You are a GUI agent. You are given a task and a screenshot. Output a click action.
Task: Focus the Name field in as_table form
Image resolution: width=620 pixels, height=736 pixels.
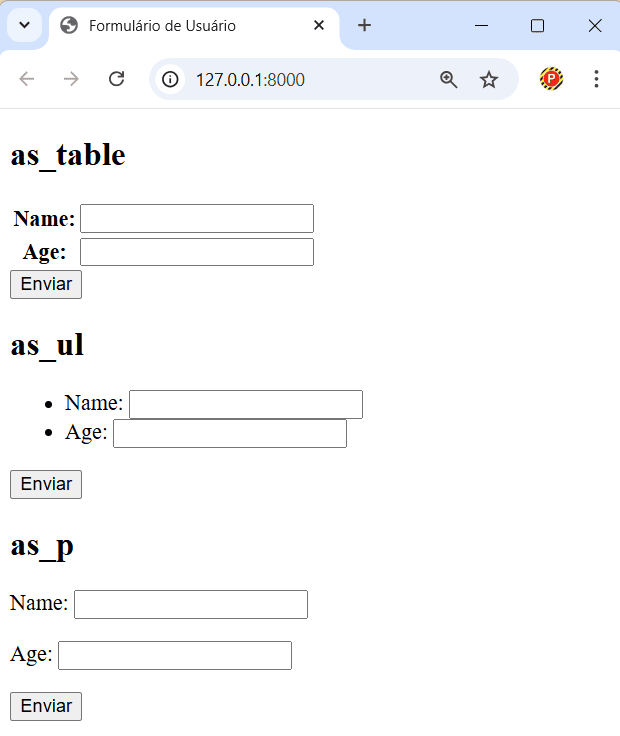click(197, 218)
